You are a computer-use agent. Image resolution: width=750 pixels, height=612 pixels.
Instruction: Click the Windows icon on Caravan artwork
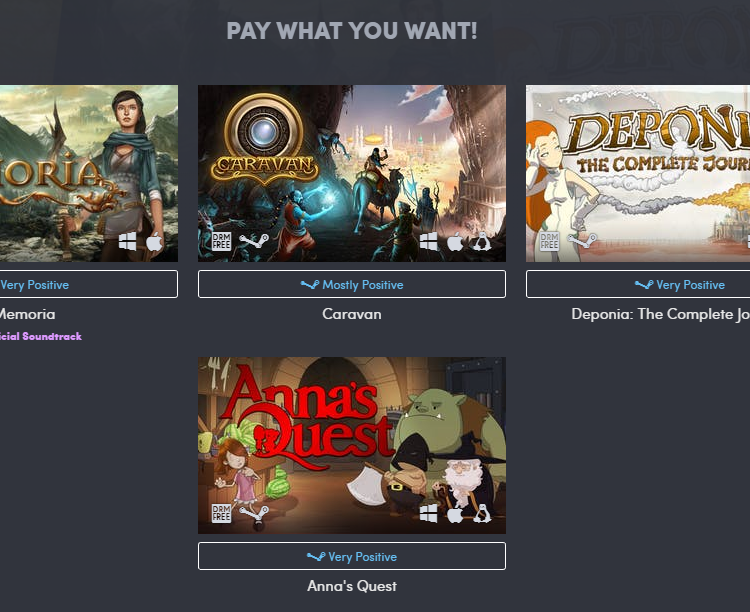pos(428,242)
